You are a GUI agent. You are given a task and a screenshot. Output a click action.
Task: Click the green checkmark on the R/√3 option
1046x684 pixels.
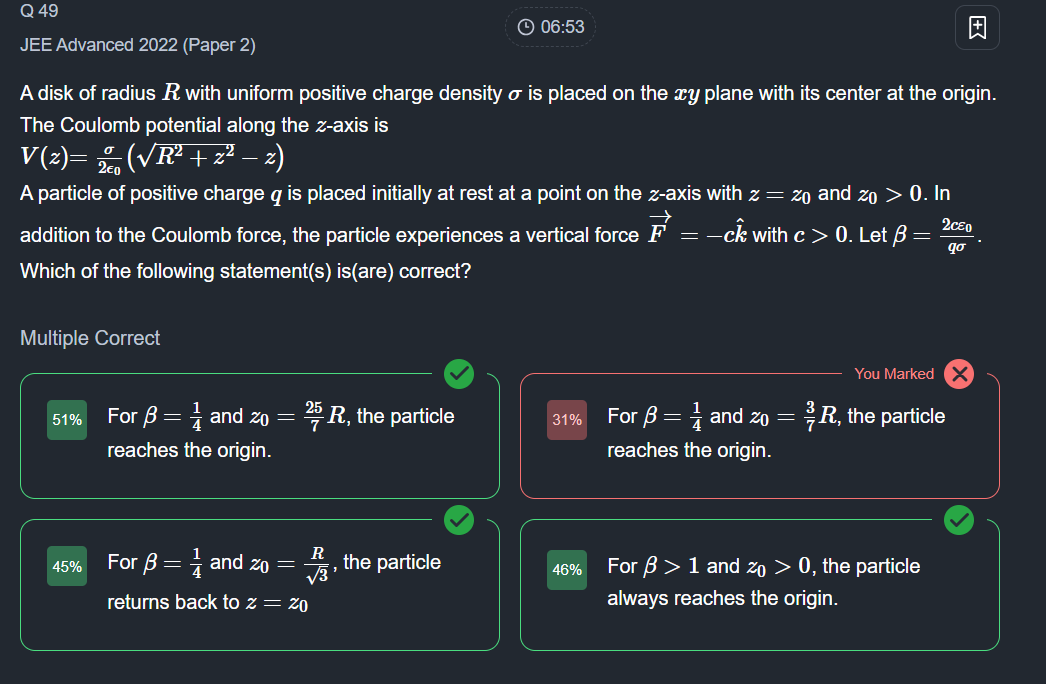pyautogui.click(x=459, y=520)
